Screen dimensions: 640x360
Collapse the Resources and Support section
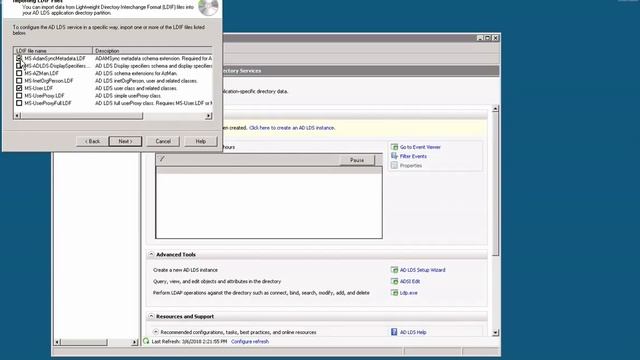(x=151, y=316)
